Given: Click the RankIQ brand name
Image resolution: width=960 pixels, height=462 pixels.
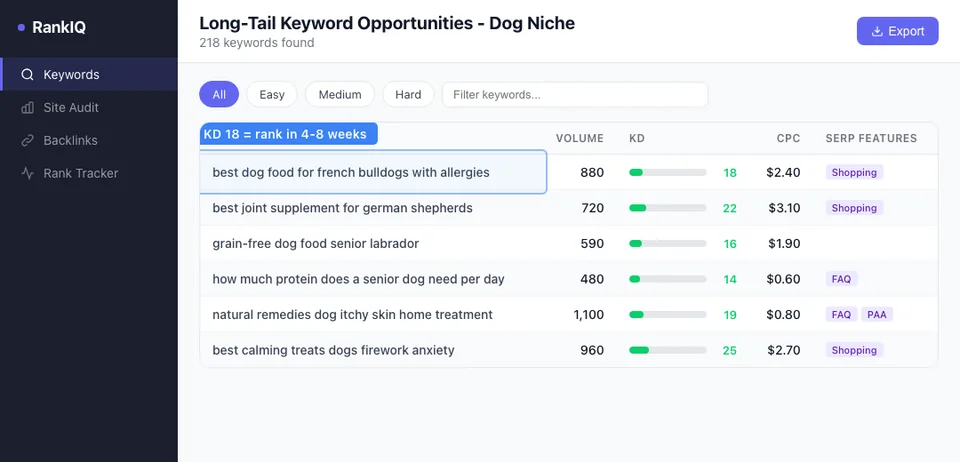Looking at the screenshot, I should point(59,27).
